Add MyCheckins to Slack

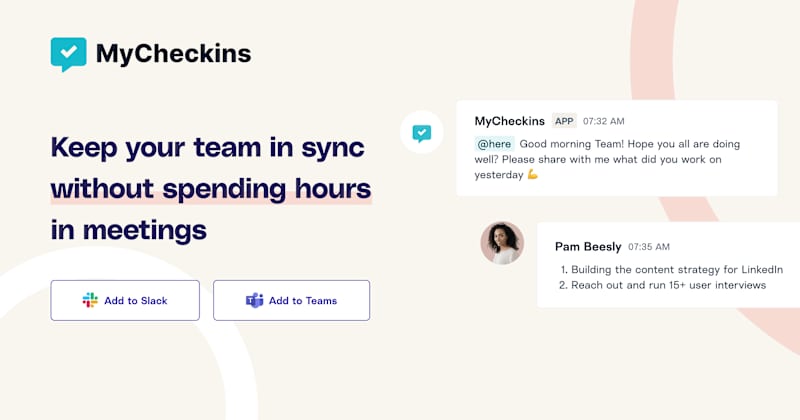point(125,301)
